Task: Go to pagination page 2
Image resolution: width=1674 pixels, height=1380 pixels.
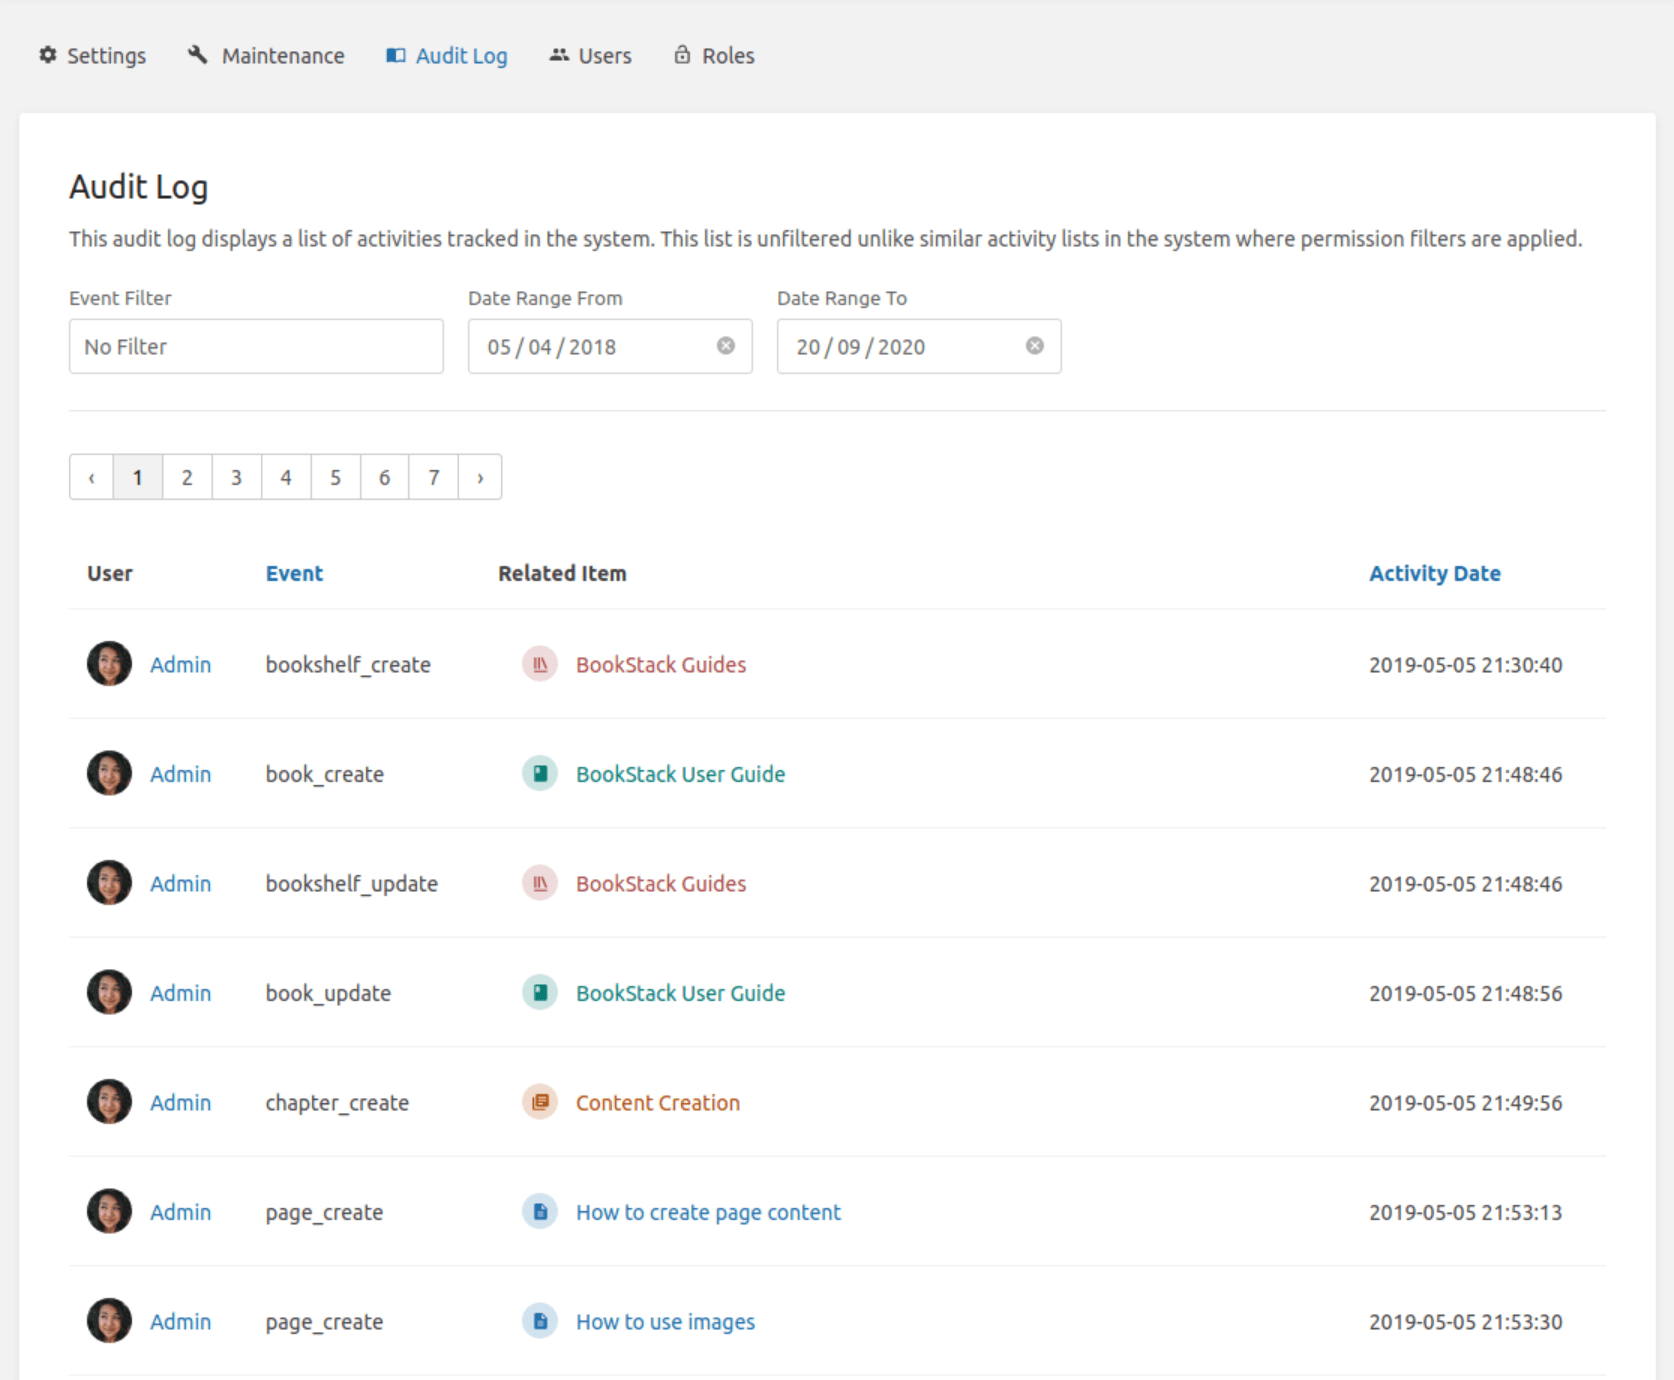Action: point(187,478)
